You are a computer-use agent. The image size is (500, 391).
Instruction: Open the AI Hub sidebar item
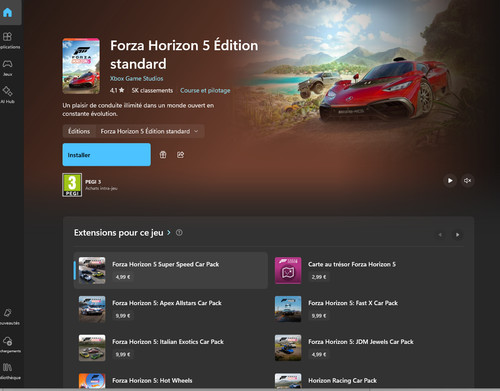click(7, 95)
